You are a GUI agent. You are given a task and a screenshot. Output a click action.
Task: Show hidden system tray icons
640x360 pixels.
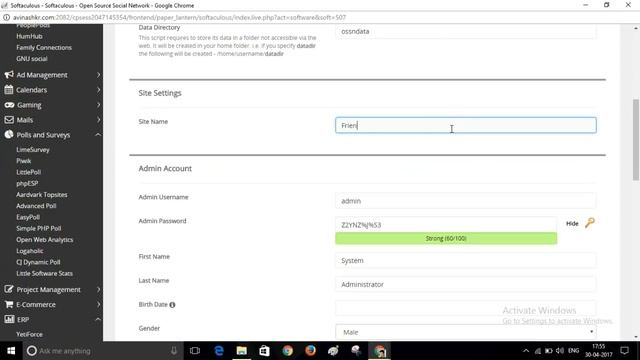tap(526, 351)
